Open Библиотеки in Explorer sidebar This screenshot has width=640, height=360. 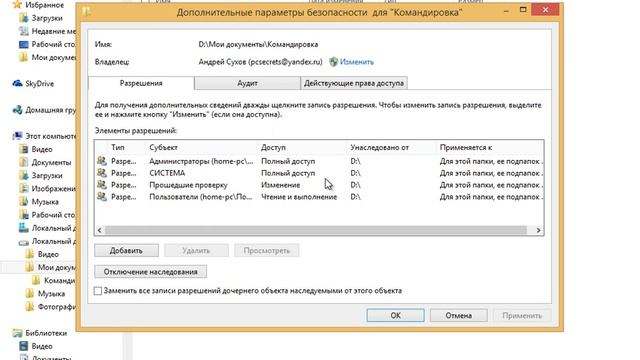point(46,333)
